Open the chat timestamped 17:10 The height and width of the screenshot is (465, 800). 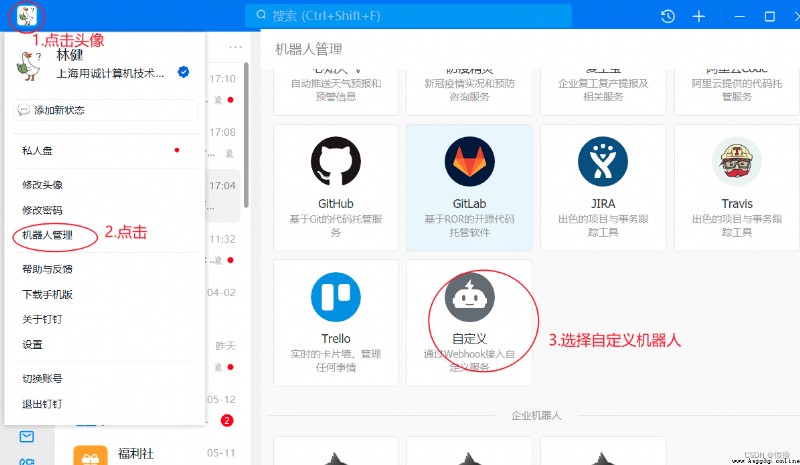(x=222, y=88)
